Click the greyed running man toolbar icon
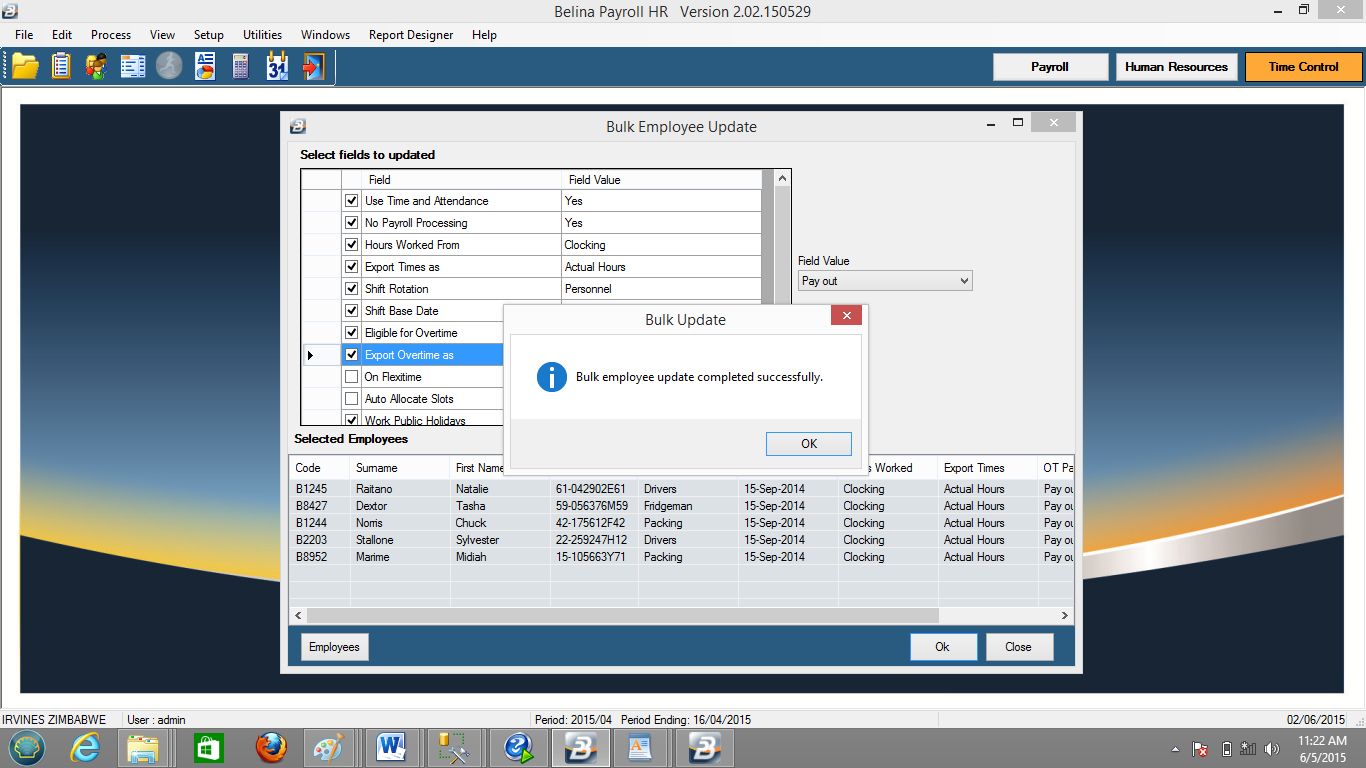 point(169,66)
